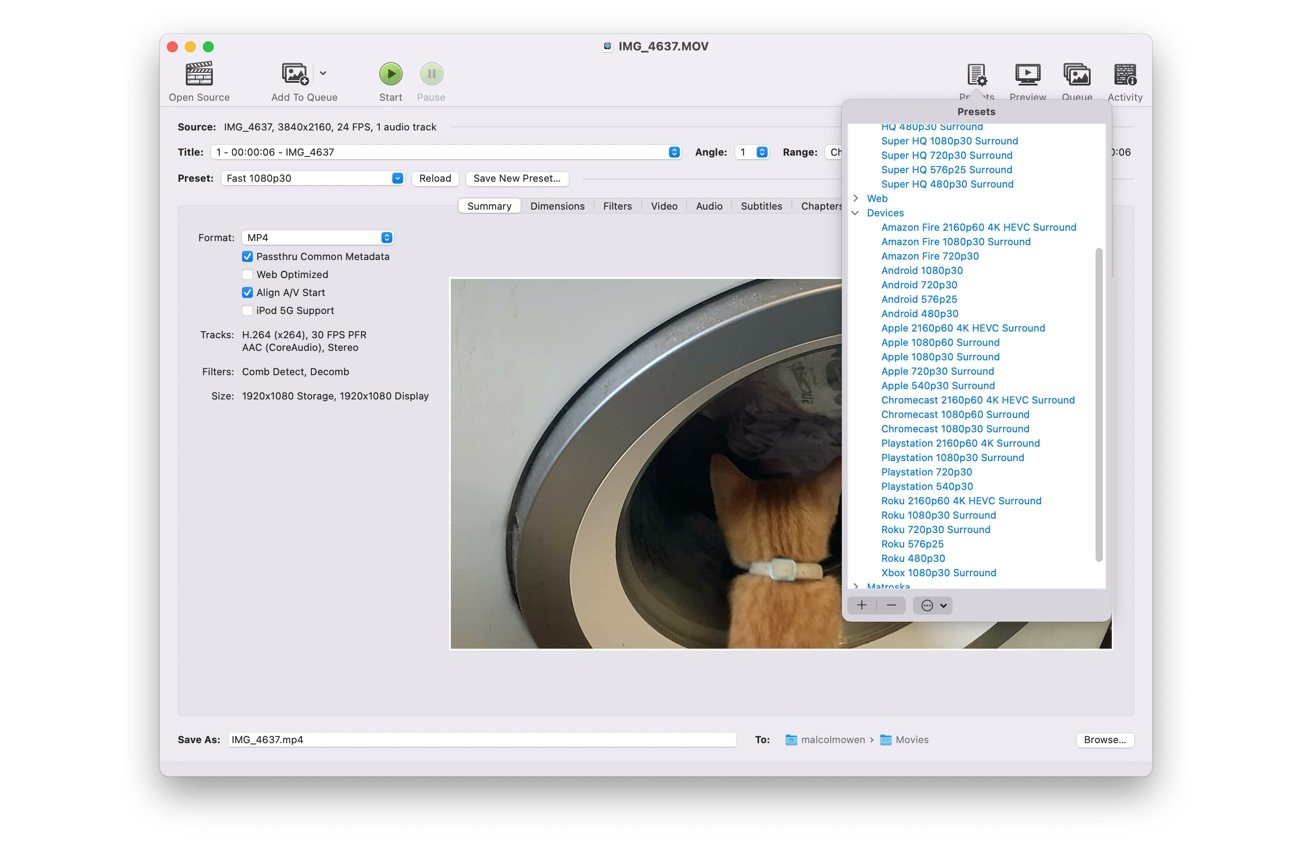Select Apple 720p30 Surround preset
Viewport: 1312px width, 843px height.
click(x=937, y=371)
